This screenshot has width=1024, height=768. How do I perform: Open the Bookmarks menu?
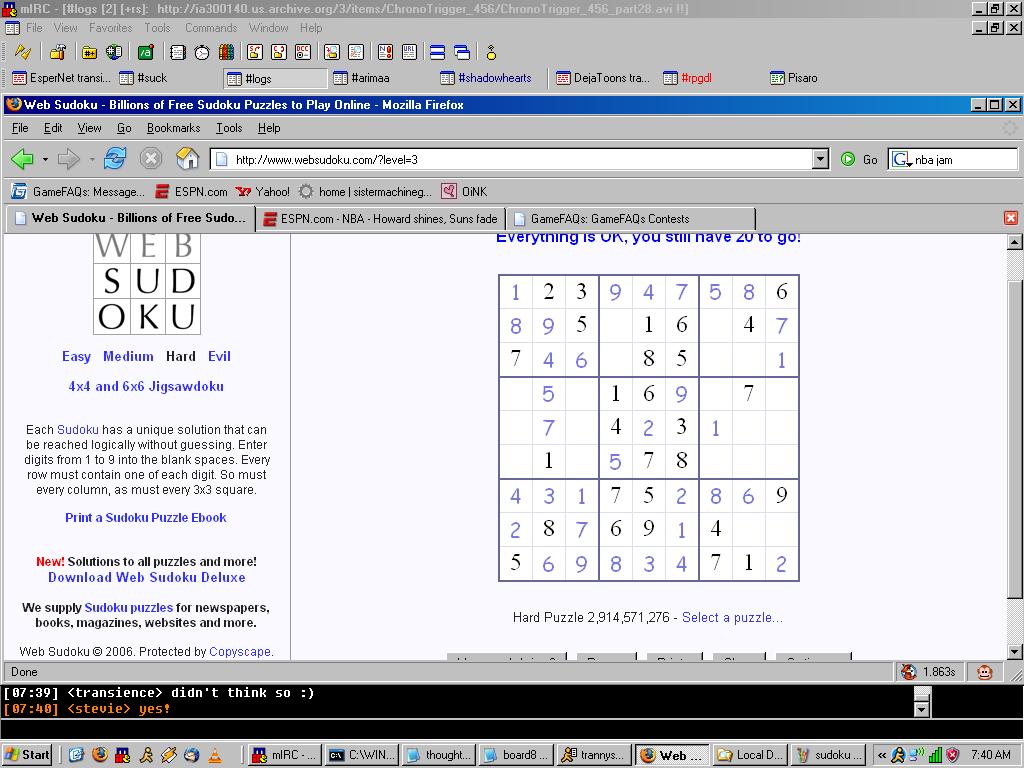click(173, 128)
